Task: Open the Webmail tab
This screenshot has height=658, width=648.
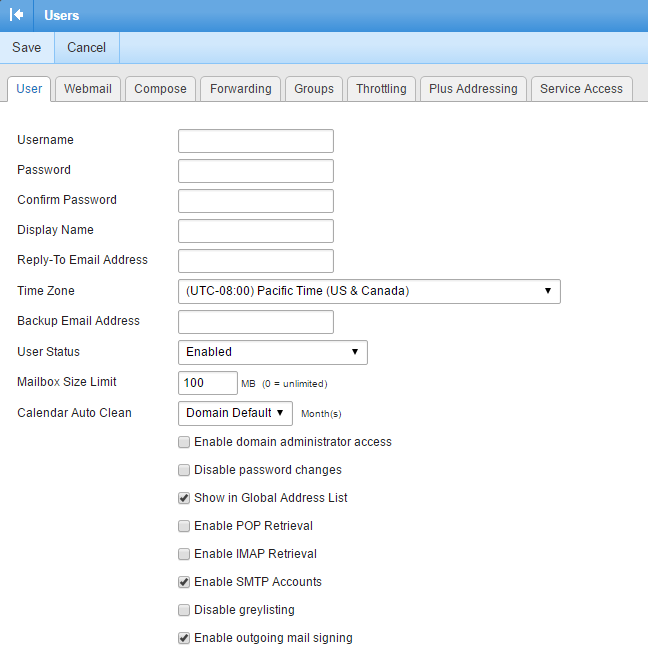Action: 88,89
